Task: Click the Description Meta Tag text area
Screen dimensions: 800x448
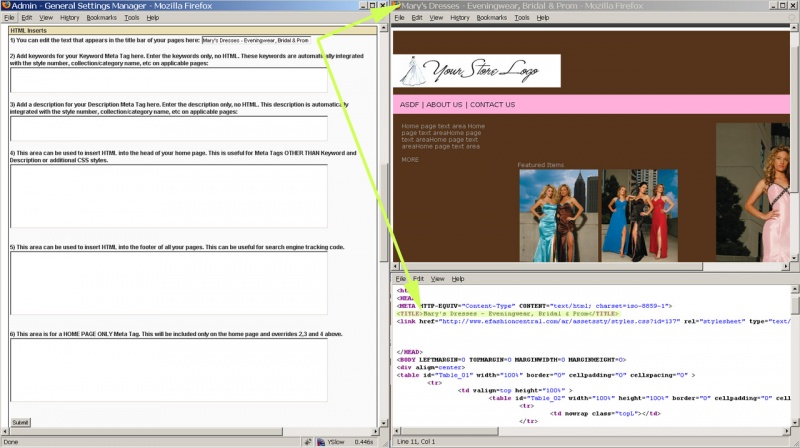Action: pyautogui.click(x=169, y=129)
